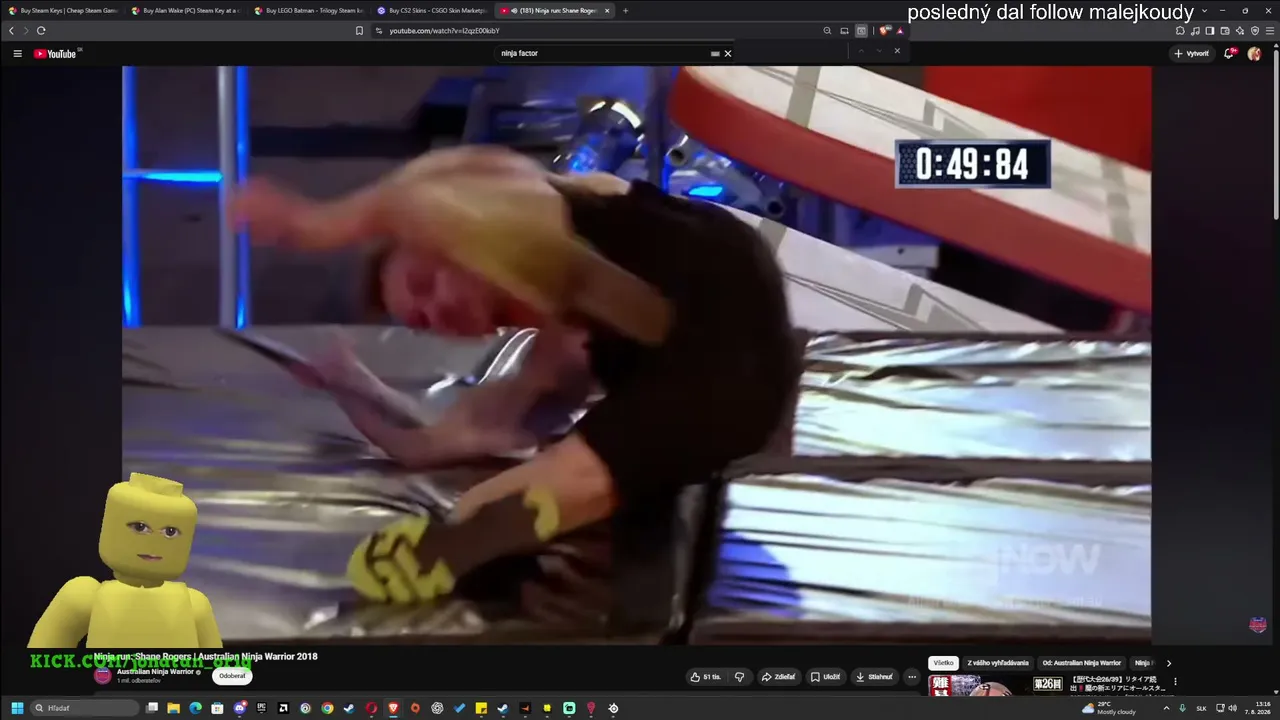Open the zoom magnifier icon in address bar

click(827, 31)
